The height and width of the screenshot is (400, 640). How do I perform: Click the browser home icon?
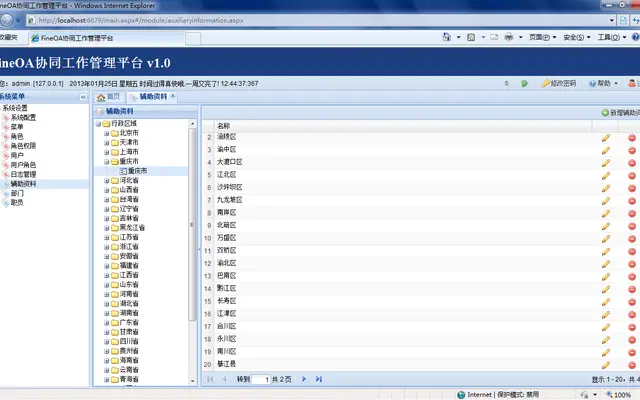447,37
